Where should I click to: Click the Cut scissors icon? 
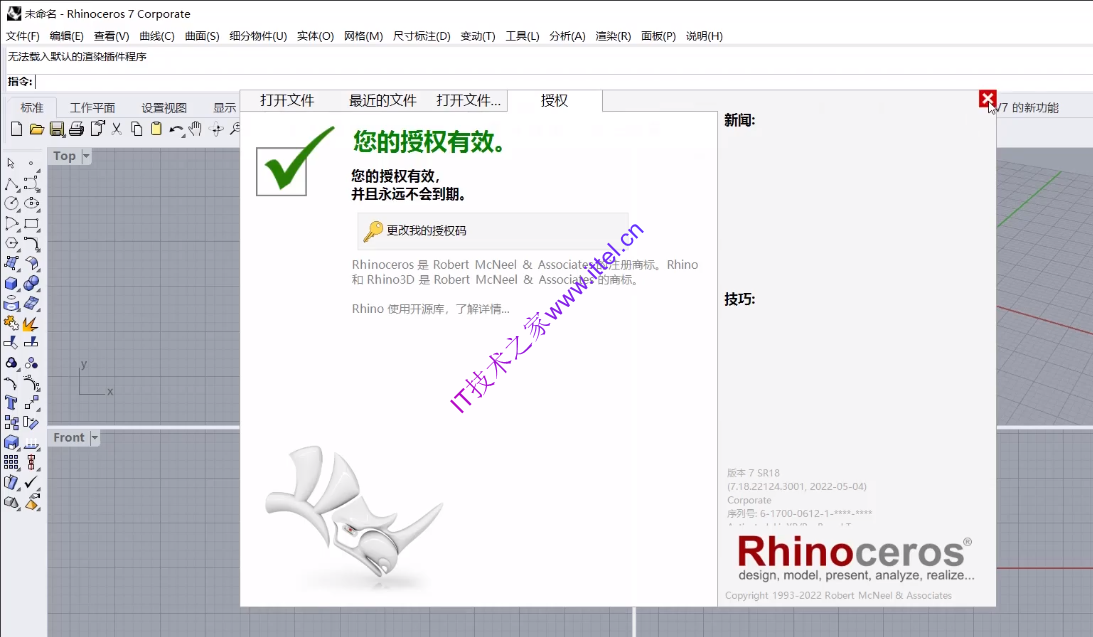tap(116, 129)
